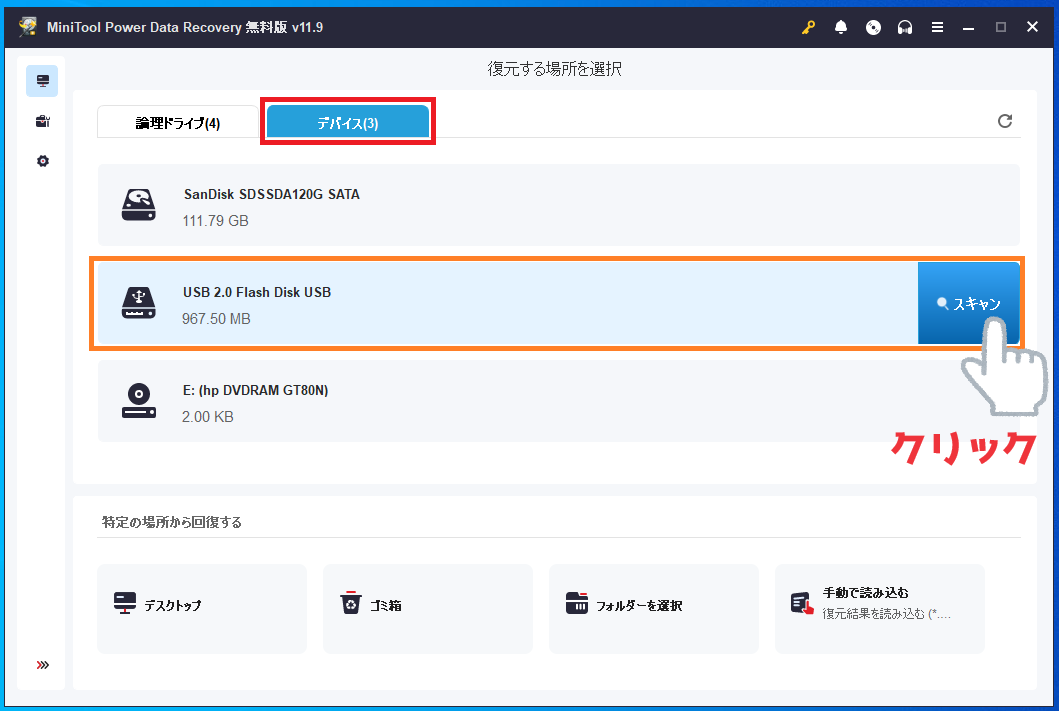The image size is (1059, 711).
Task: Click the recycle bin icon
Action: [351, 603]
